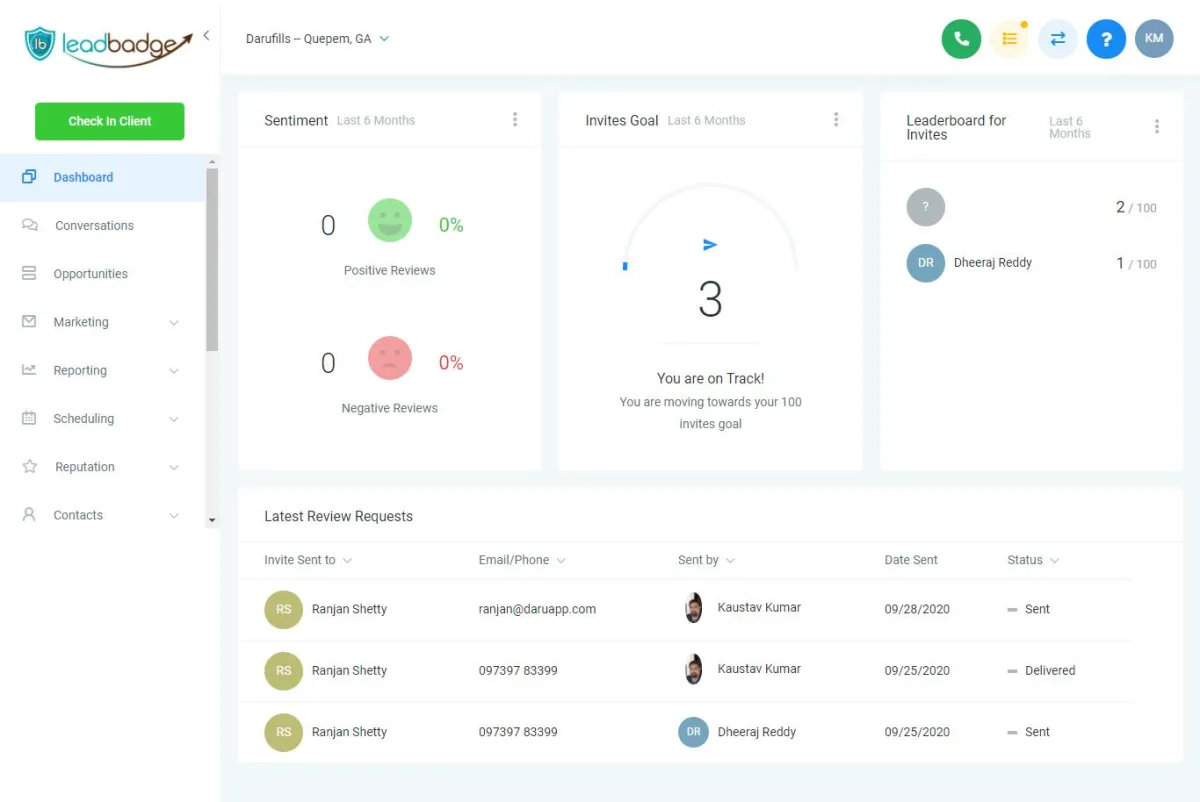Open Sentiment card three-dot options
Image resolution: width=1200 pixels, height=802 pixels.
point(515,120)
